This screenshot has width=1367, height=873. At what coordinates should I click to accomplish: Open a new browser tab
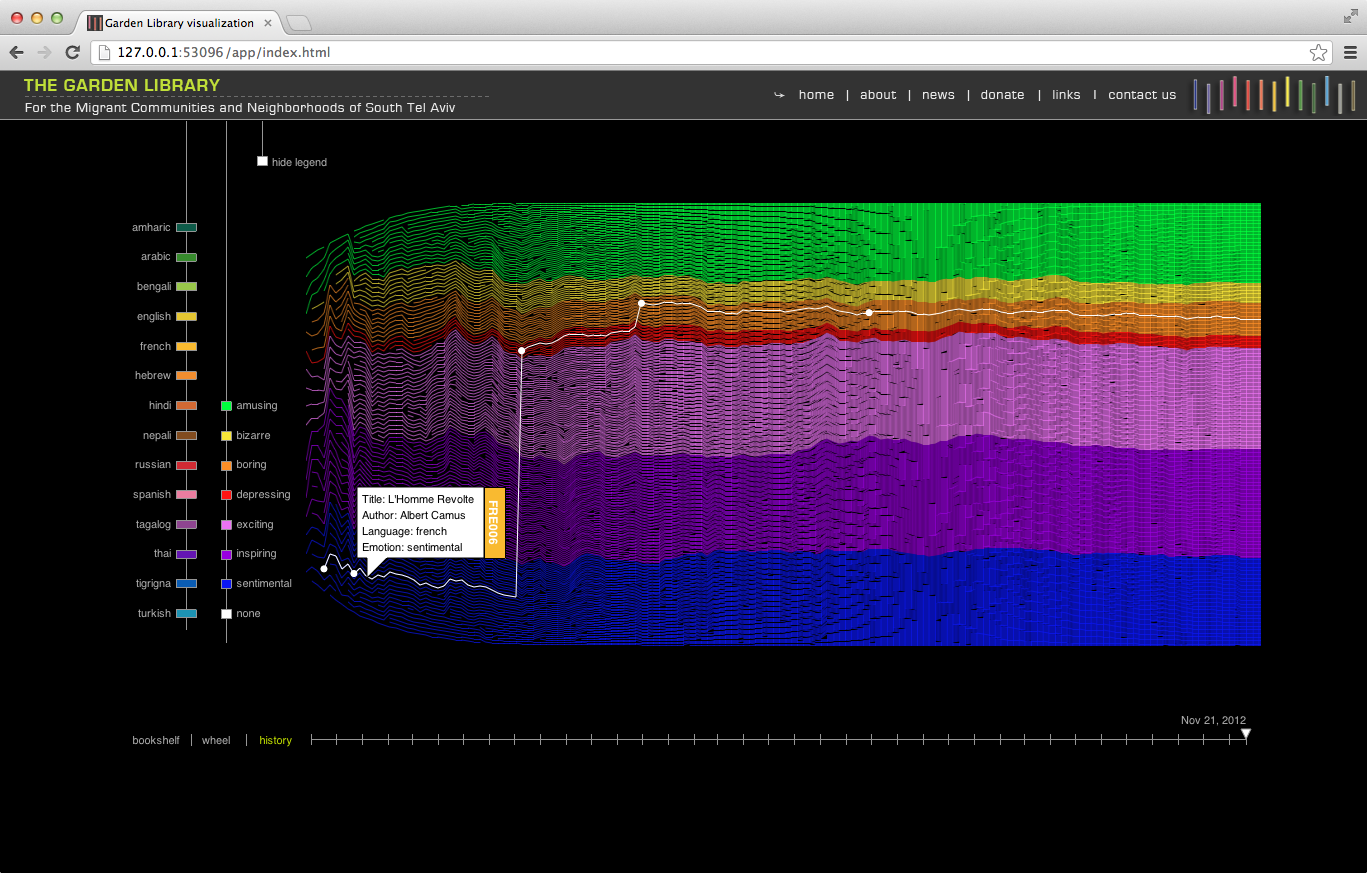[299, 22]
